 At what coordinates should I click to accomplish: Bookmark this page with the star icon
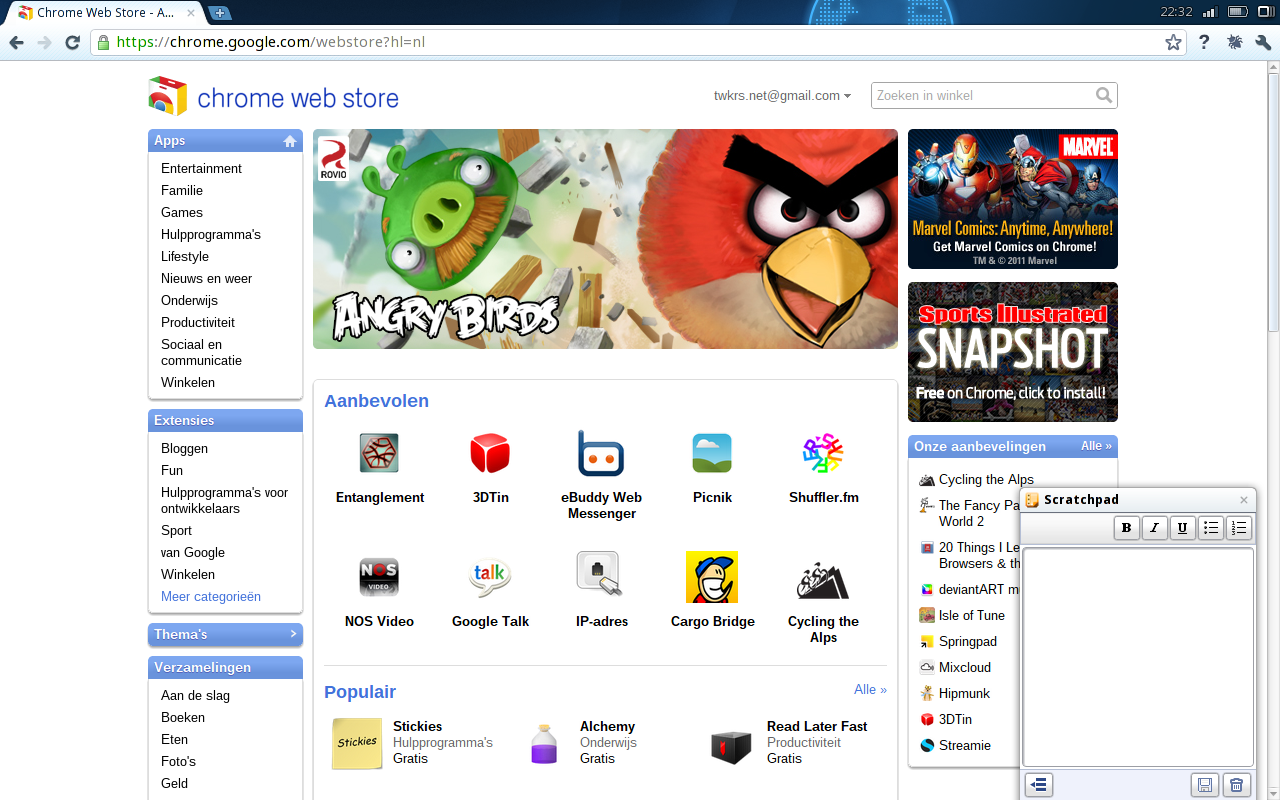tap(1174, 42)
